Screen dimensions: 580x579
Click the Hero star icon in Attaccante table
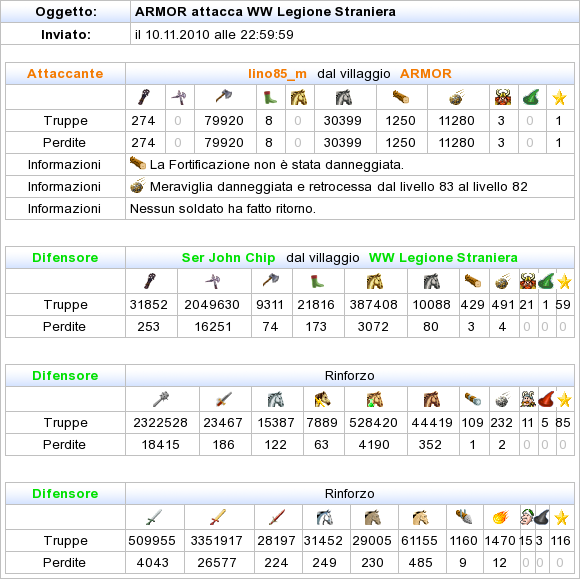pyautogui.click(x=559, y=98)
